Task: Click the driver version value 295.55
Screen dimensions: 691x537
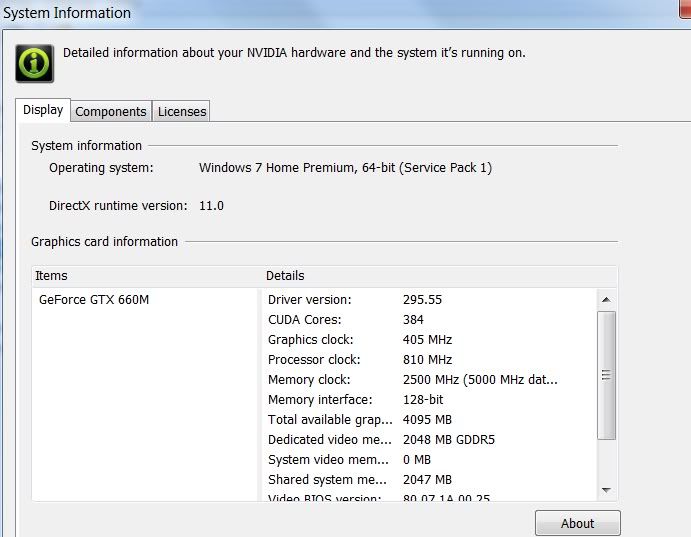Action: (x=422, y=300)
